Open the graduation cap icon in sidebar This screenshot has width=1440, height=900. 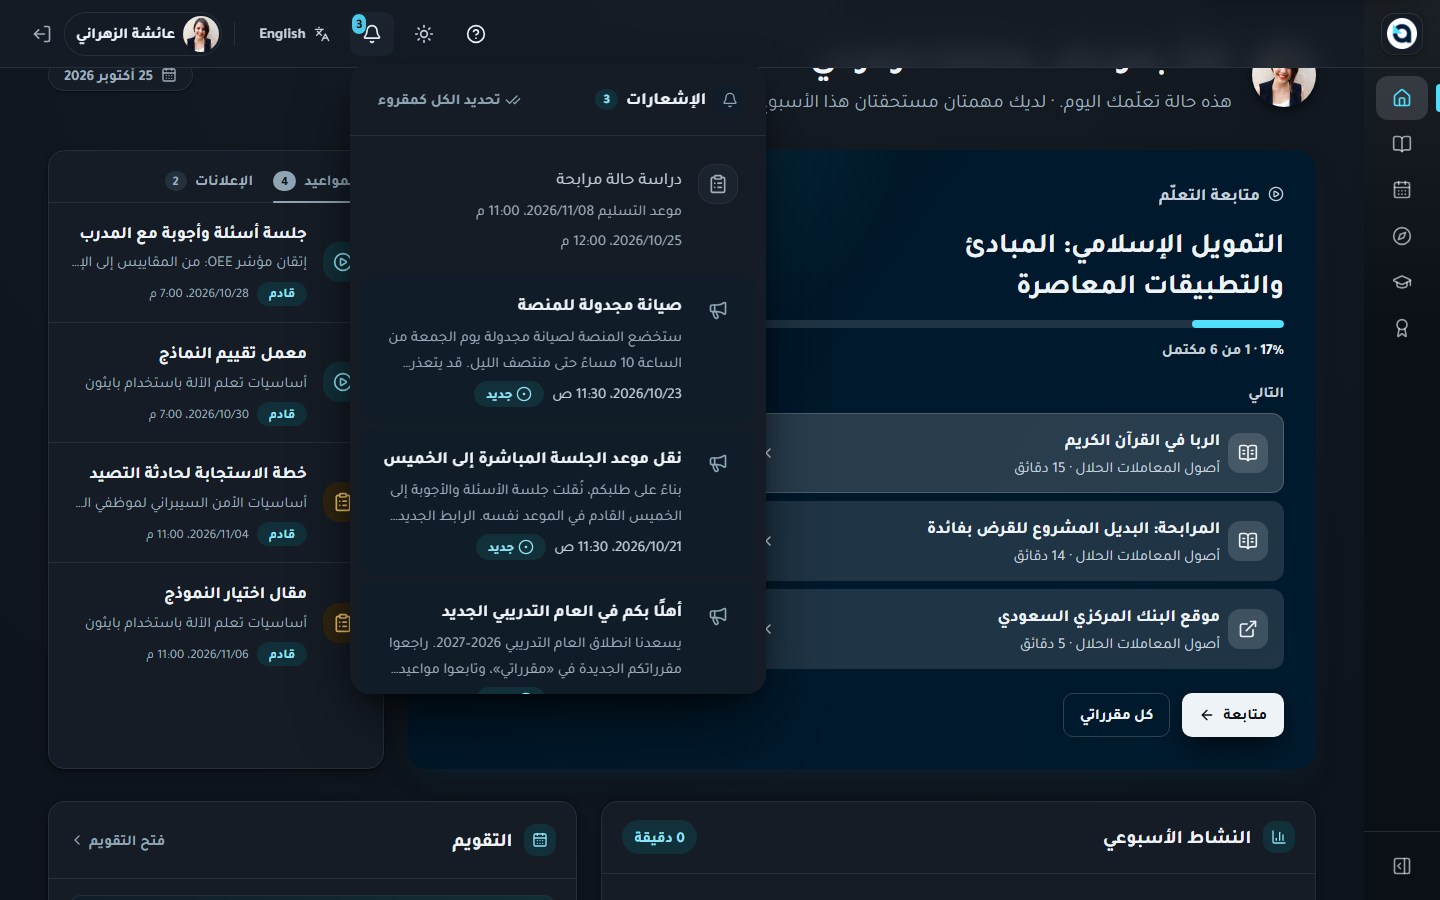coord(1402,282)
